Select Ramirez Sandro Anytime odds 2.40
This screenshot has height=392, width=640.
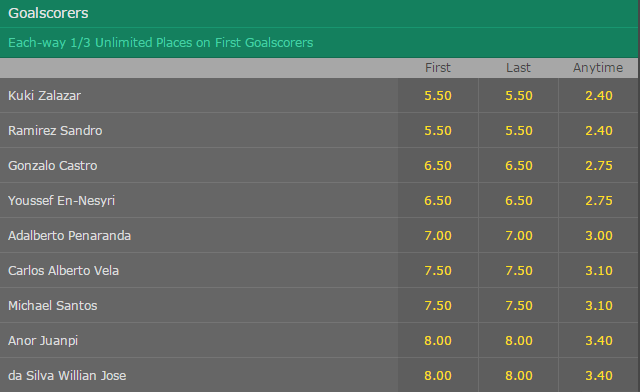598,131
